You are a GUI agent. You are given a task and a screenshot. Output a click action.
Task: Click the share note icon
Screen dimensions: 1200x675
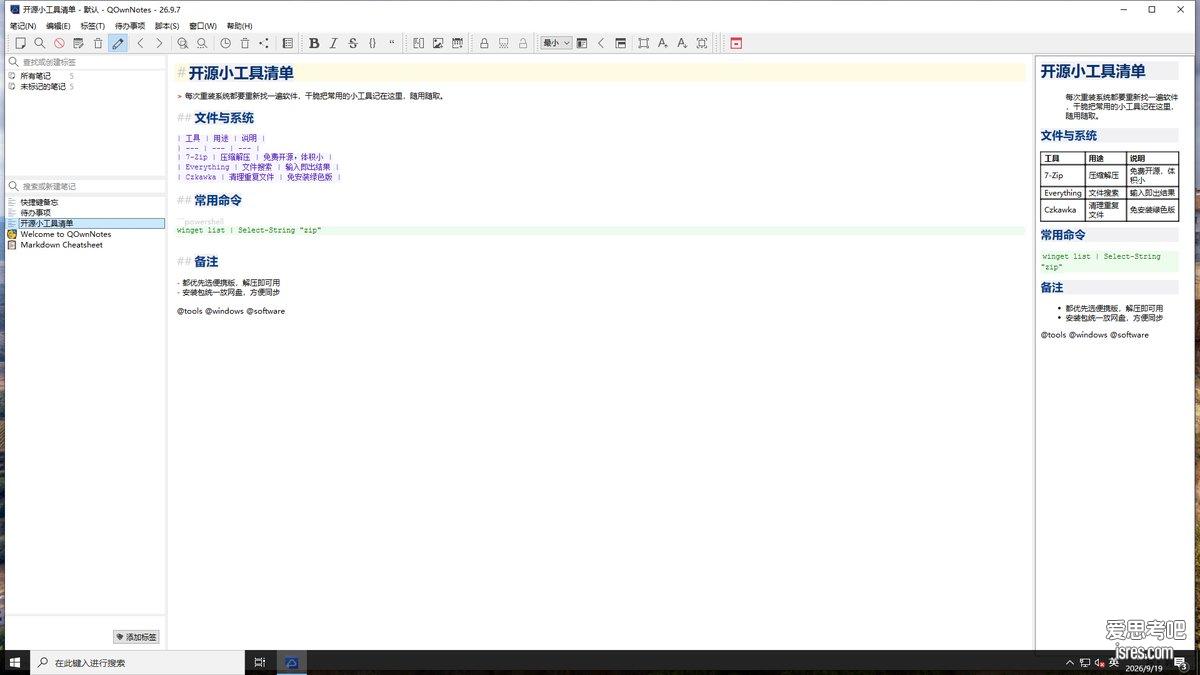[264, 43]
